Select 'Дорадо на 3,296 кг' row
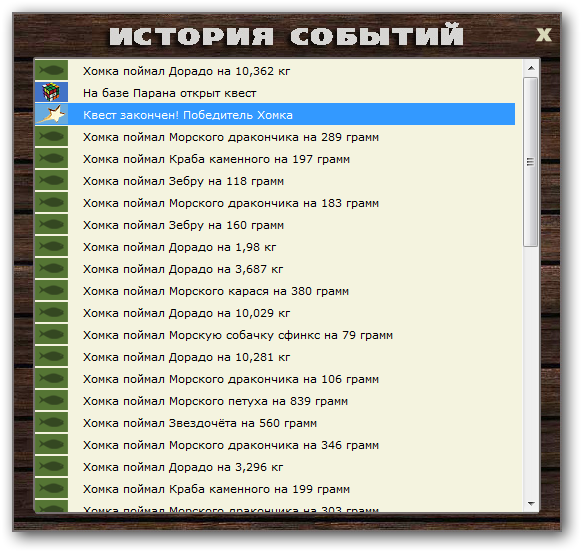582x552 pixels. click(x=275, y=466)
